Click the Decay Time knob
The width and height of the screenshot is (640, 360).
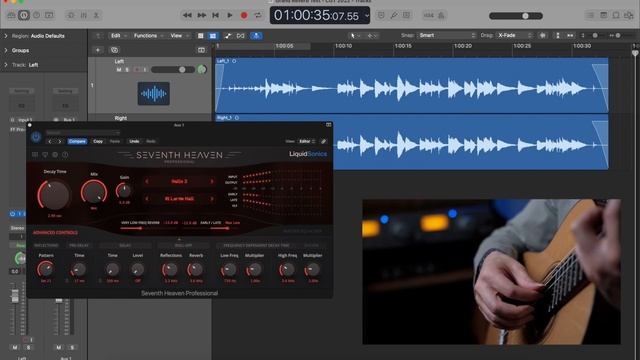(x=53, y=195)
